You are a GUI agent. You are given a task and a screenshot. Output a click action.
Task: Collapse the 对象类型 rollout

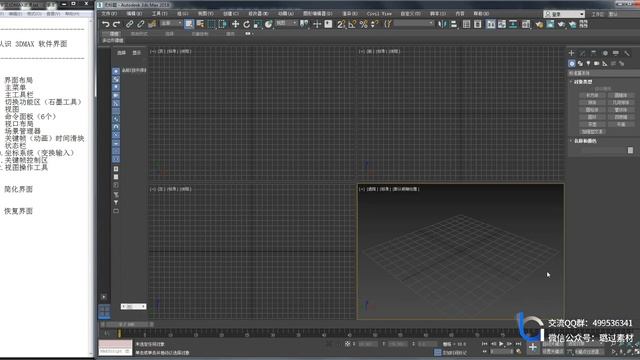click(583, 82)
